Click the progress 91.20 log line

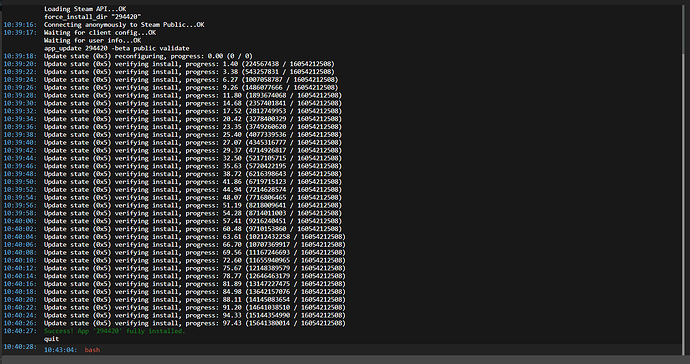(195, 308)
